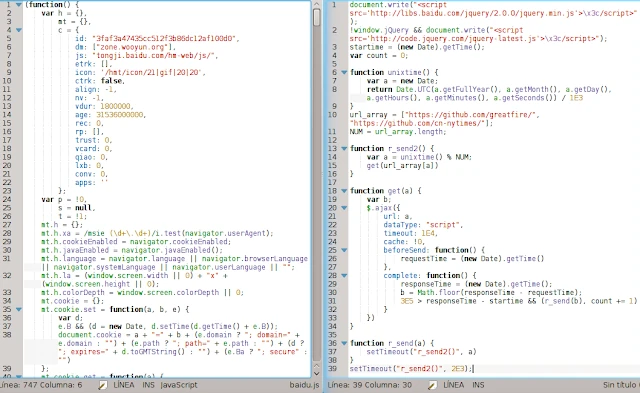Click 'mt.h.cookieEnabled' on line 29
This screenshot has width=640, height=393.
(x=79, y=242)
